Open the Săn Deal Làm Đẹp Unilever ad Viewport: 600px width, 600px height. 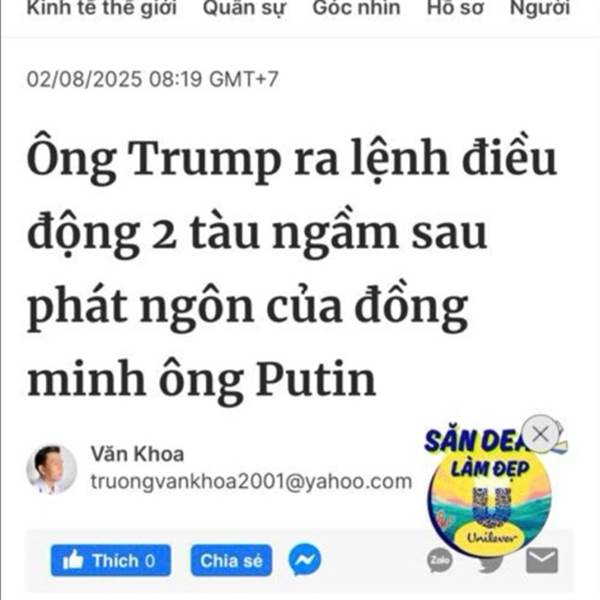pos(491,497)
